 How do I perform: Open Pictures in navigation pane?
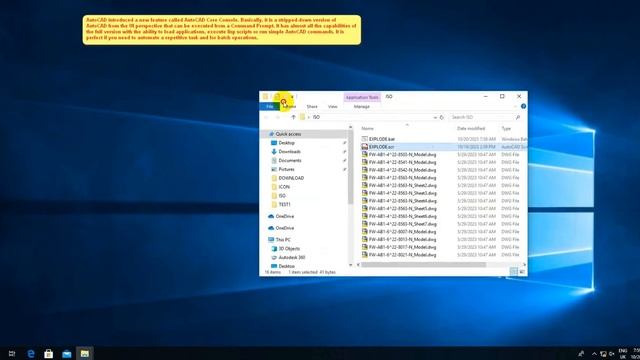[286, 169]
